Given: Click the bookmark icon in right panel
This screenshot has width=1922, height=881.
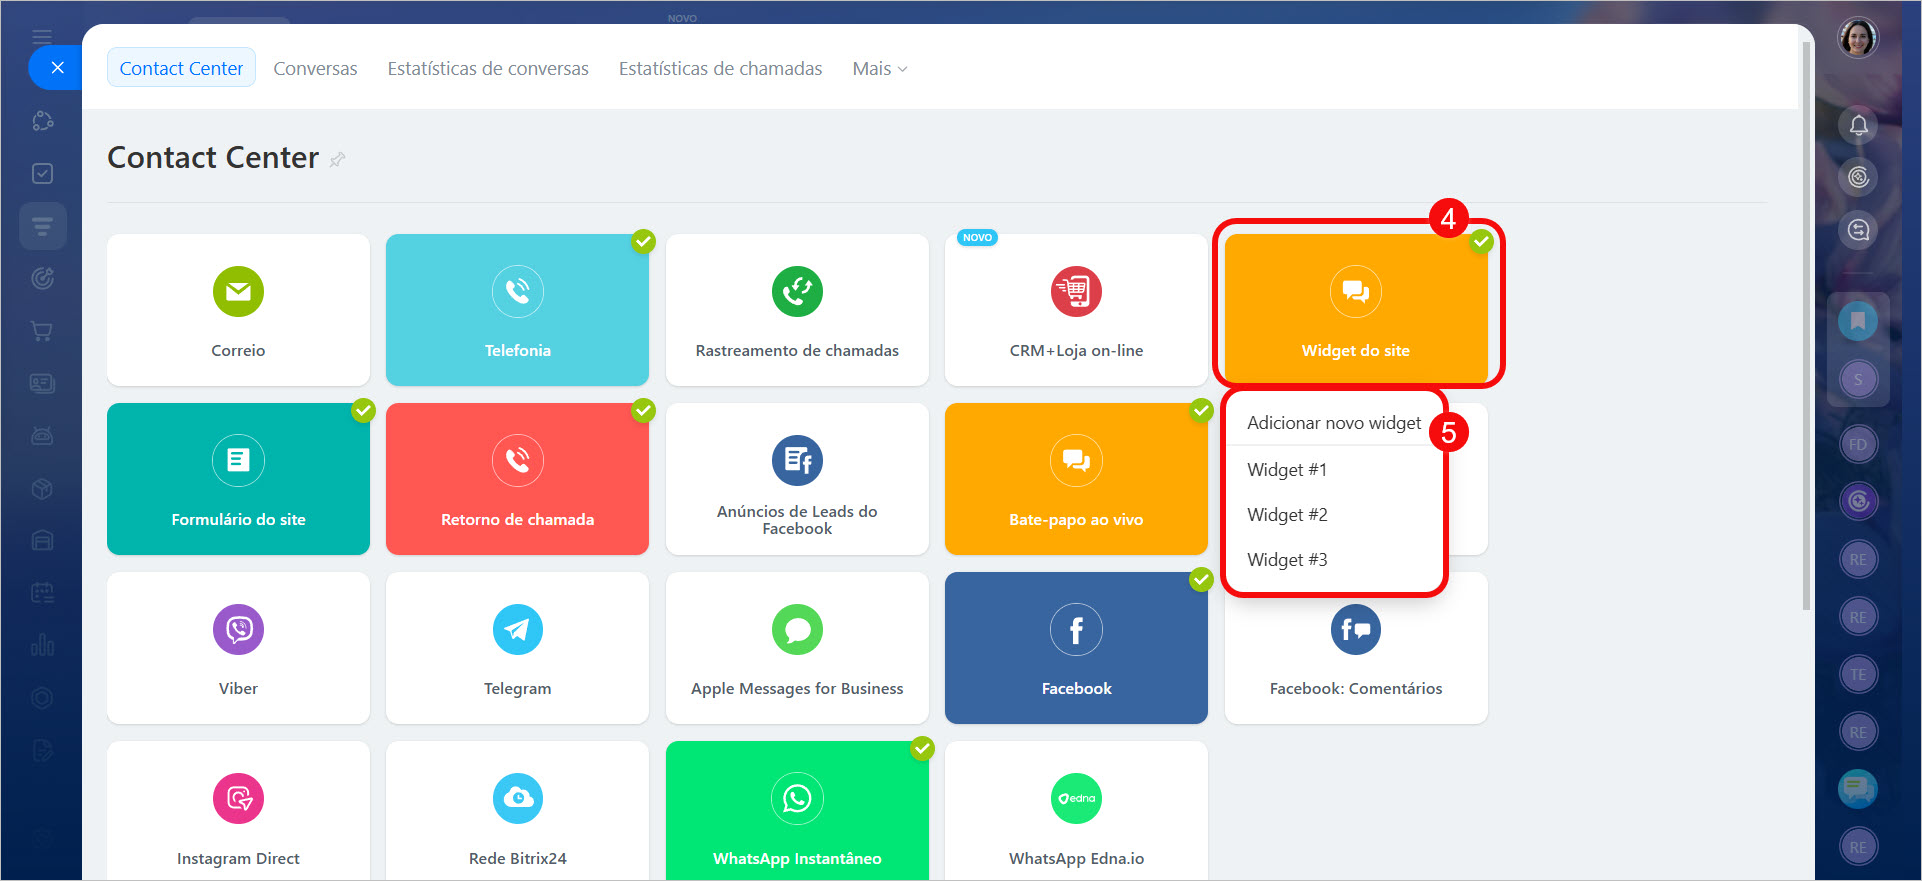Looking at the screenshot, I should click(x=1858, y=321).
